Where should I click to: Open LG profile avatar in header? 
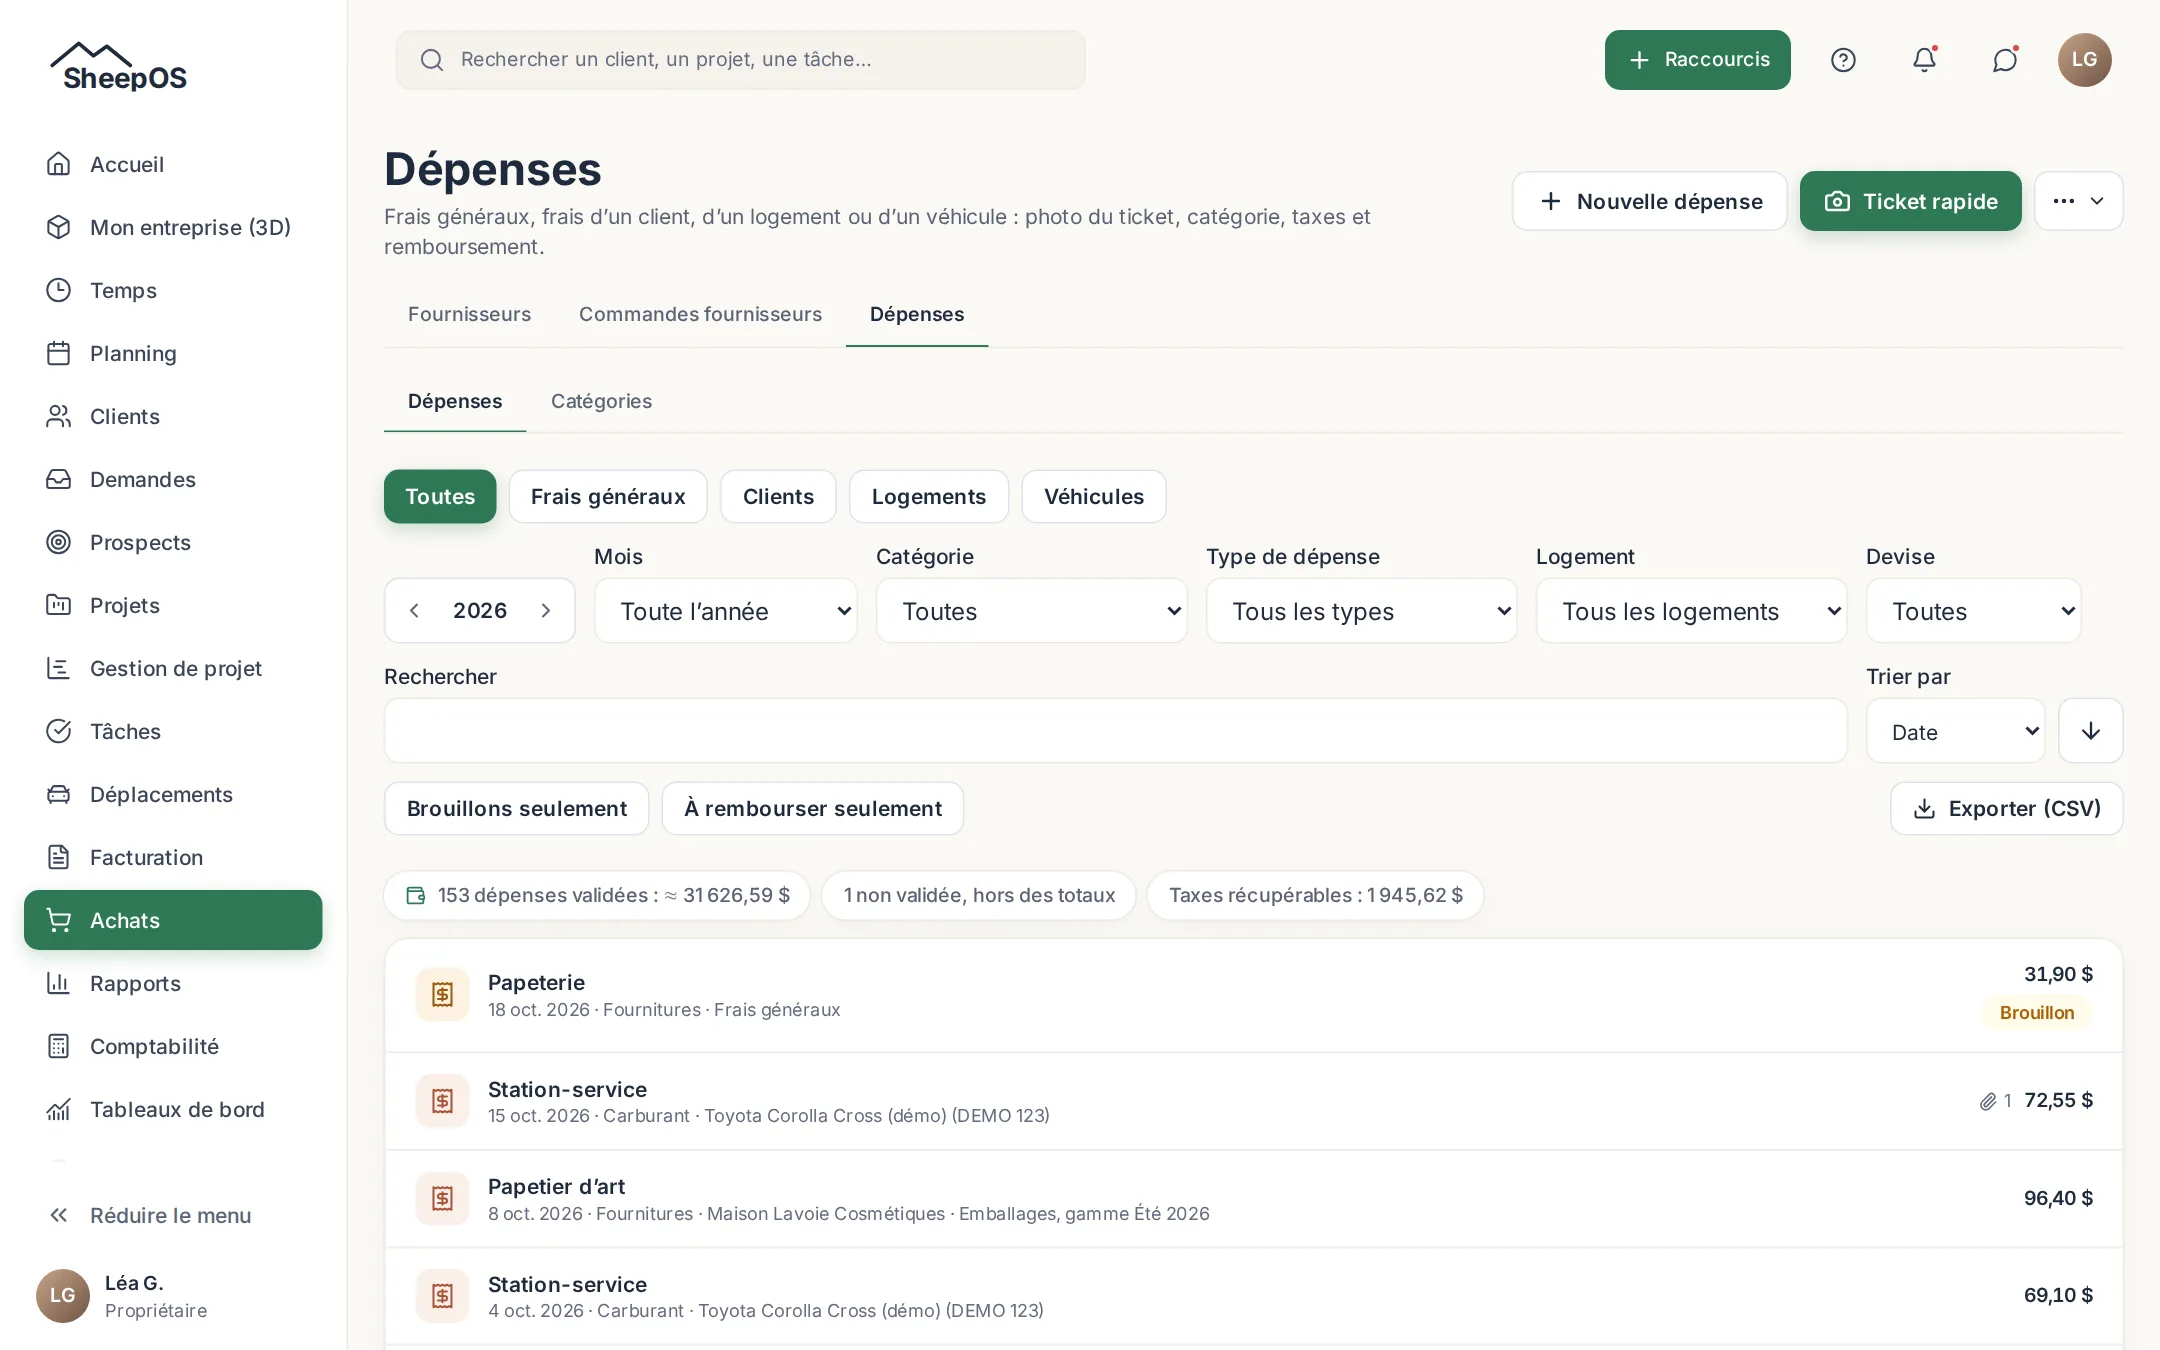2085,60
